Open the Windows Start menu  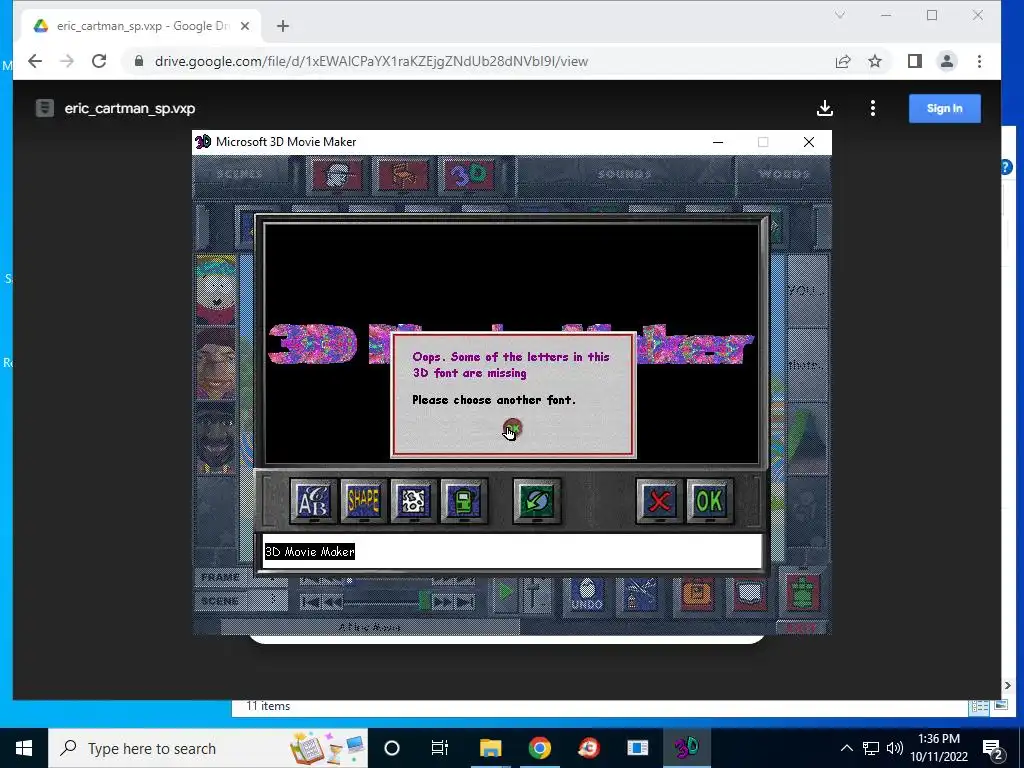pyautogui.click(x=24, y=748)
